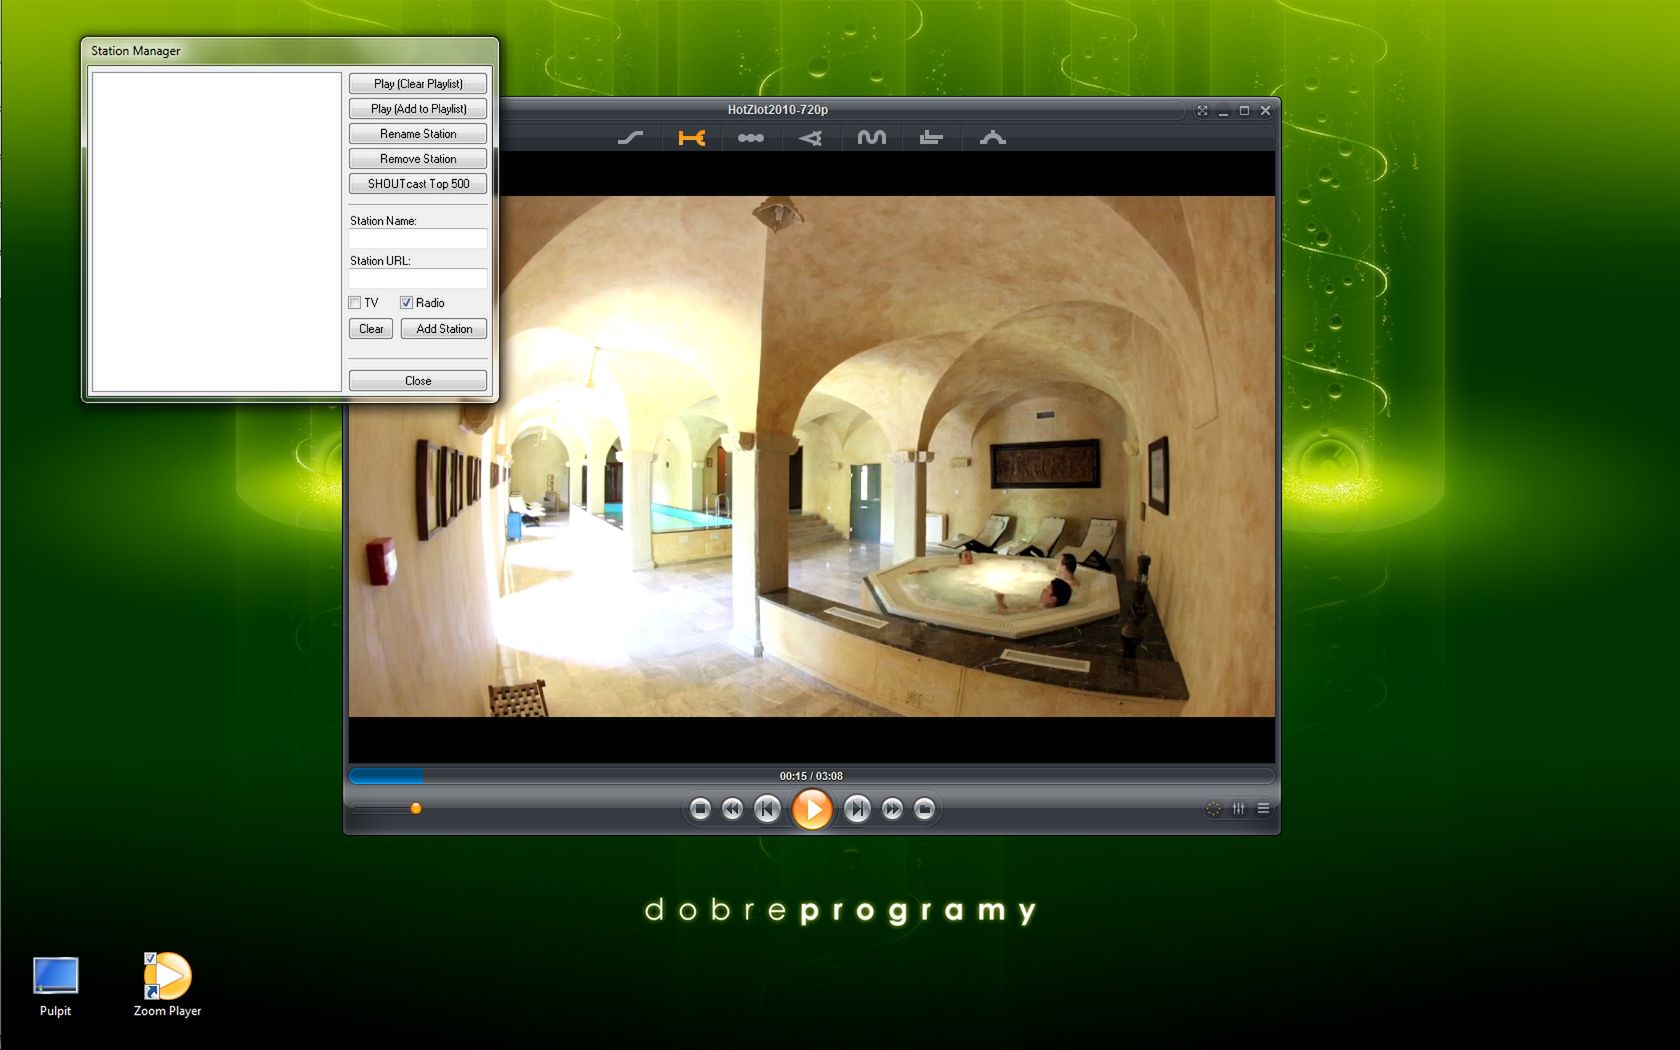This screenshot has height=1050, width=1680.
Task: Stop video playback
Action: click(x=700, y=808)
